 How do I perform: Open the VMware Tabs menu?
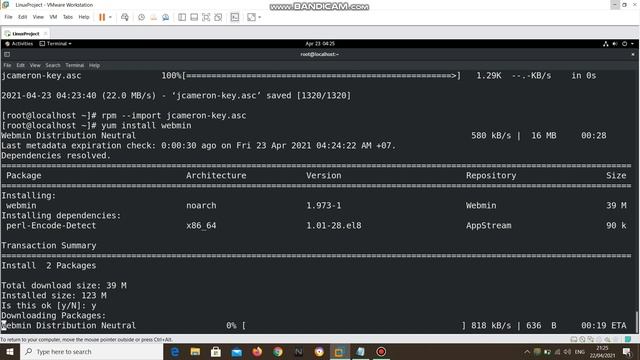(x=68, y=17)
